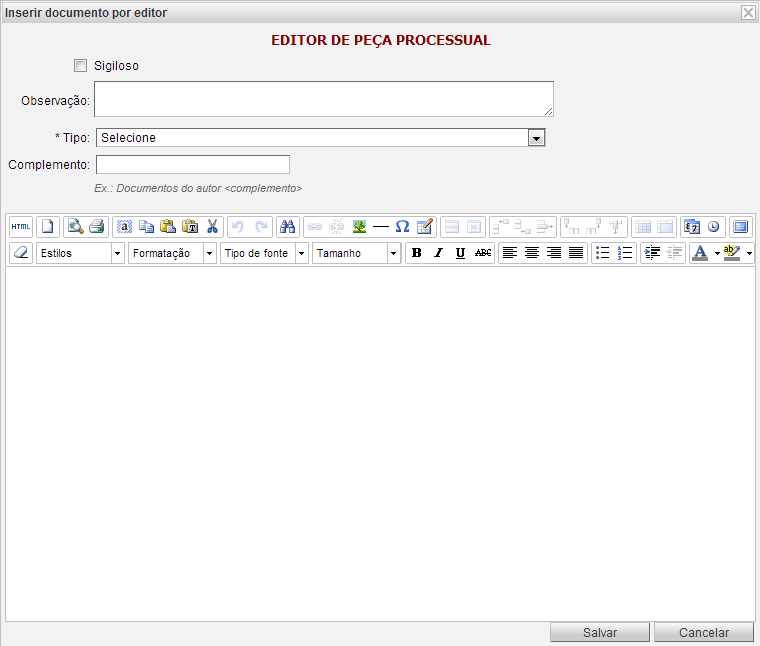
Task: Toggle Bold formatting
Action: pos(416,252)
